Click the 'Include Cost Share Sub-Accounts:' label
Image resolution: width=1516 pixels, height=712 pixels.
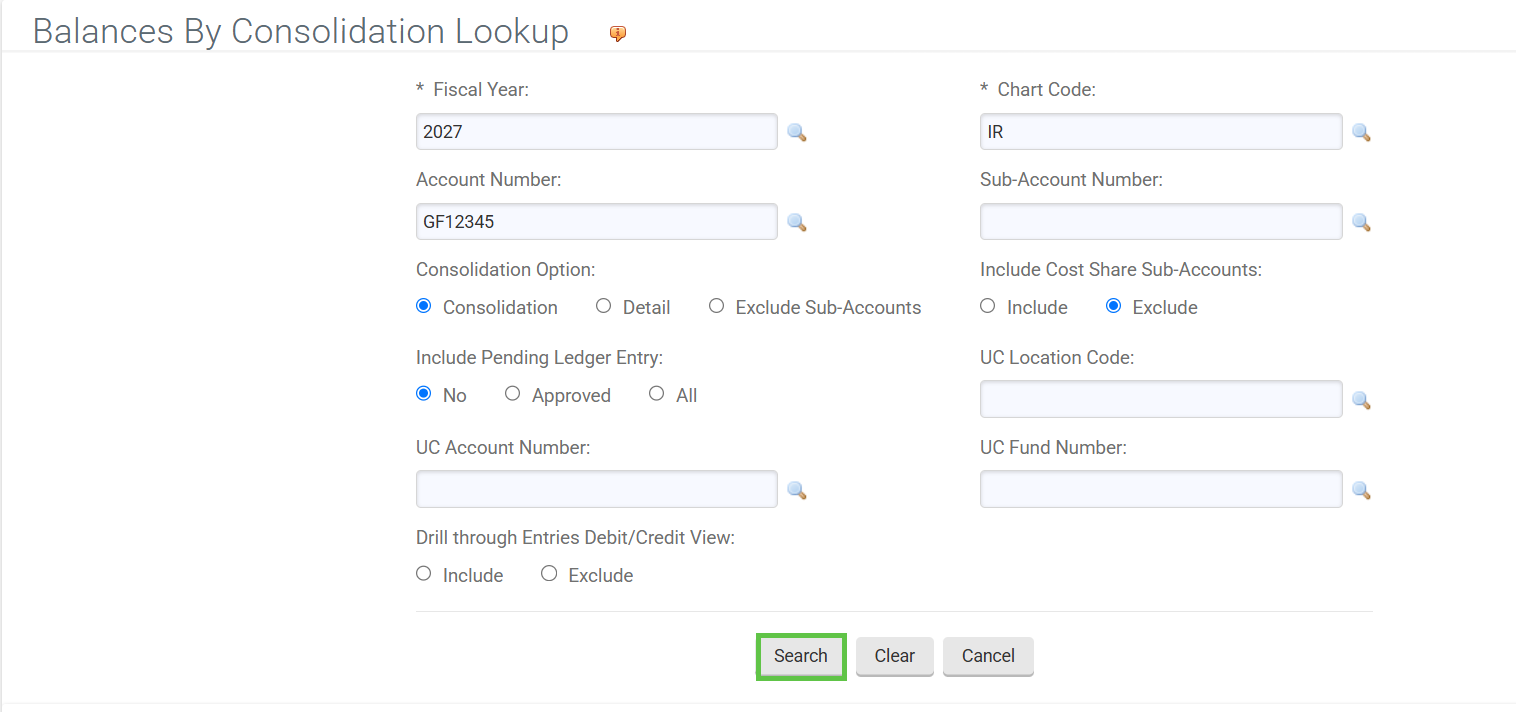click(x=1121, y=270)
